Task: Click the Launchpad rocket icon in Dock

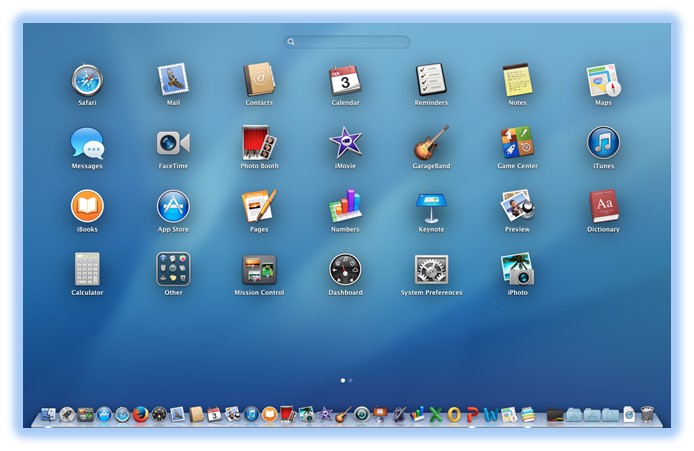Action: (67, 415)
